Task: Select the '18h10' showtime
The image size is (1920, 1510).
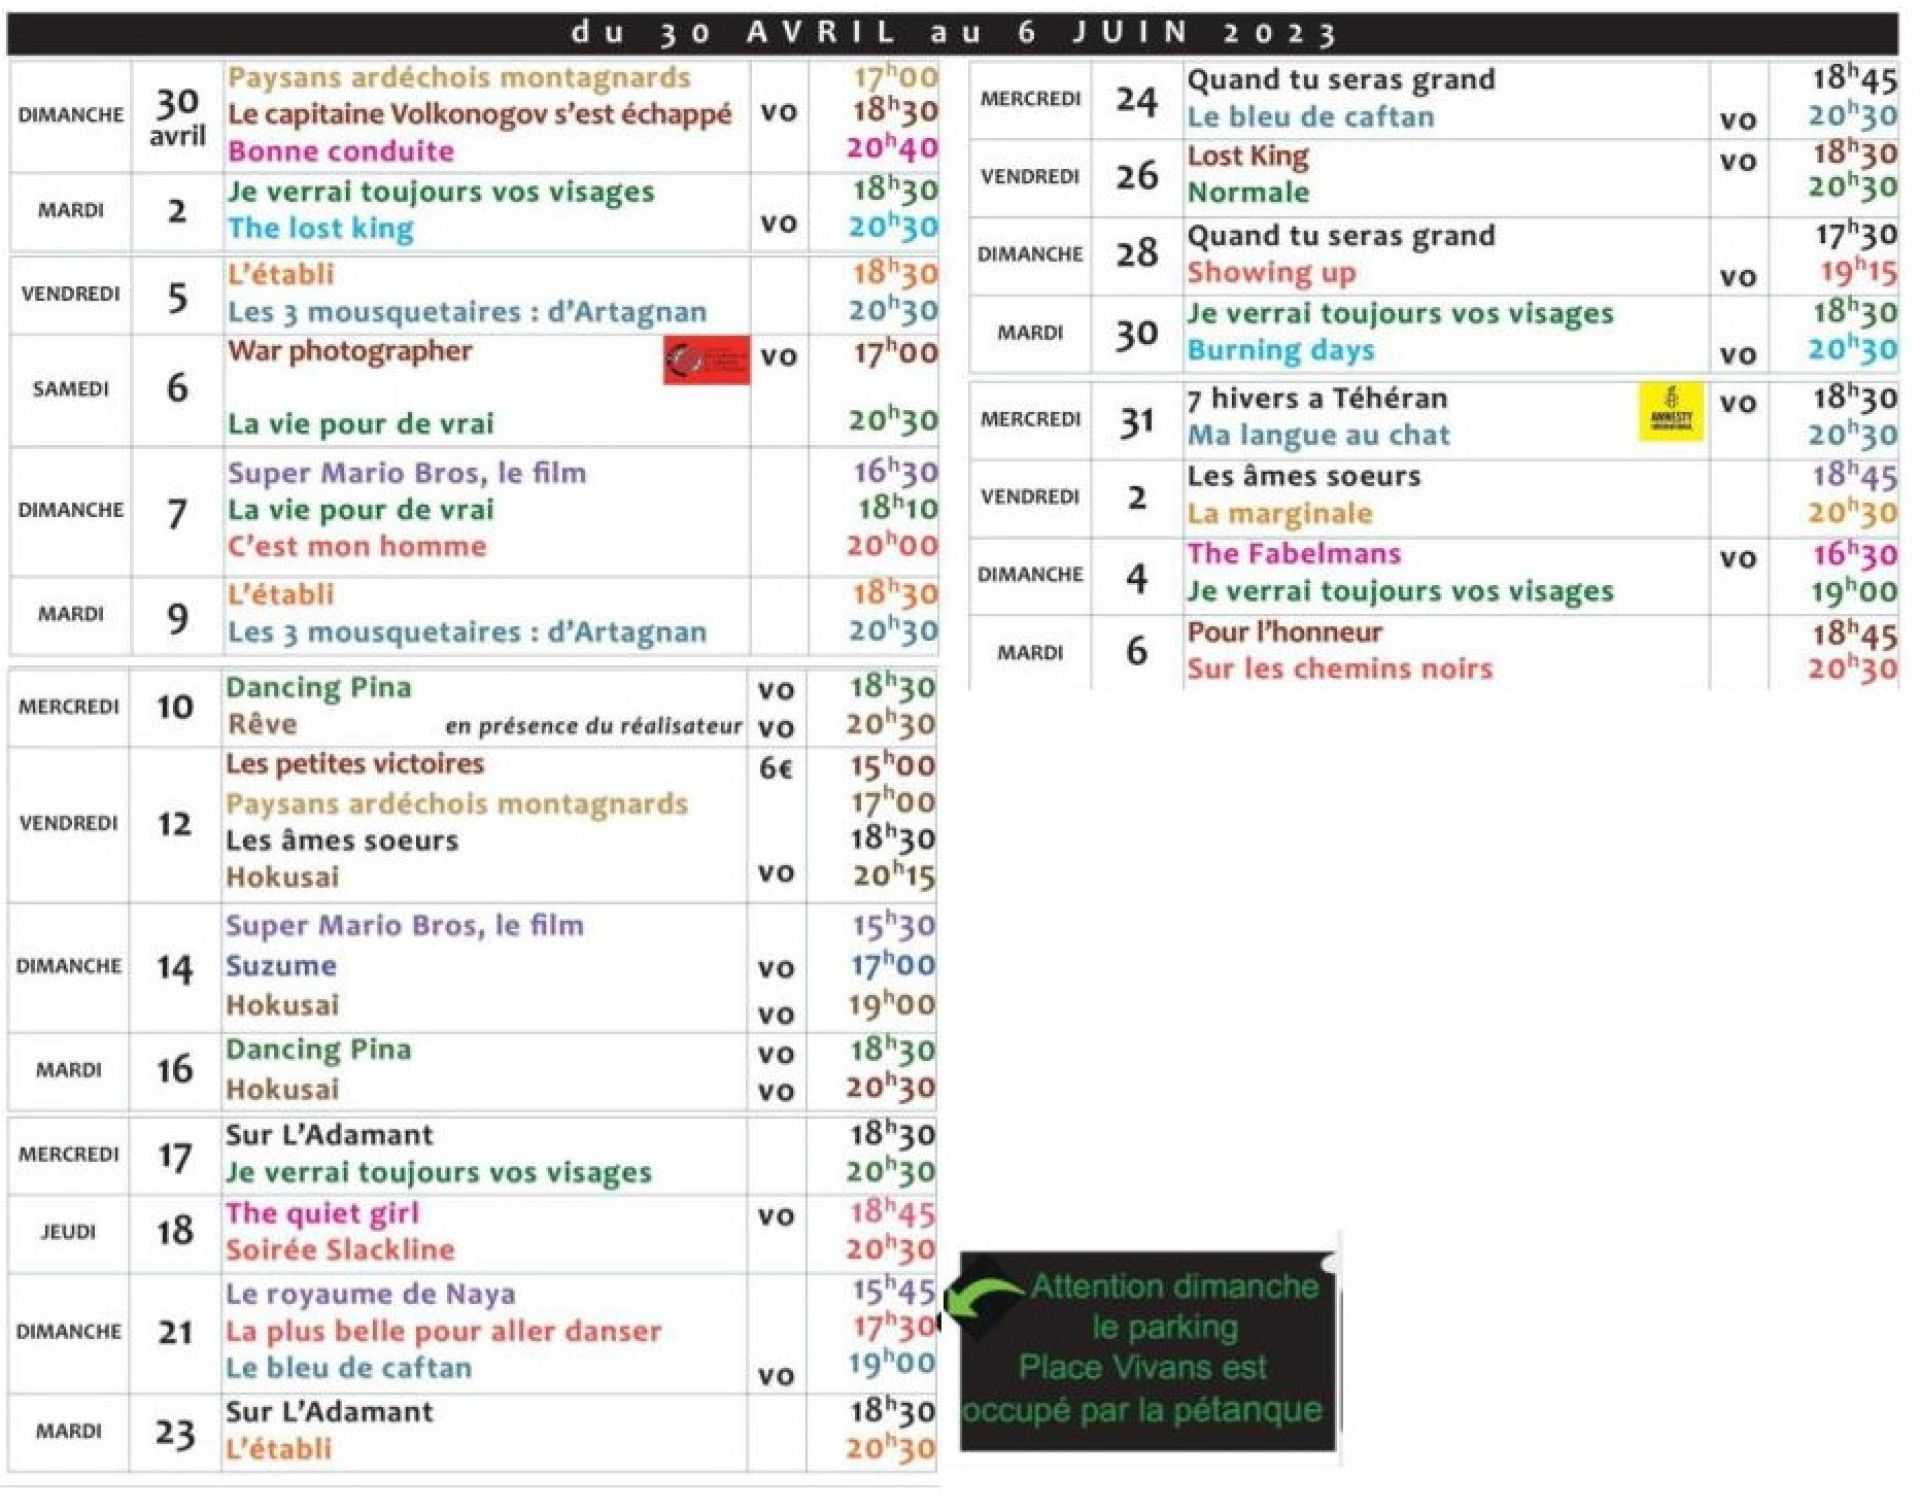Action: pyautogui.click(x=897, y=508)
